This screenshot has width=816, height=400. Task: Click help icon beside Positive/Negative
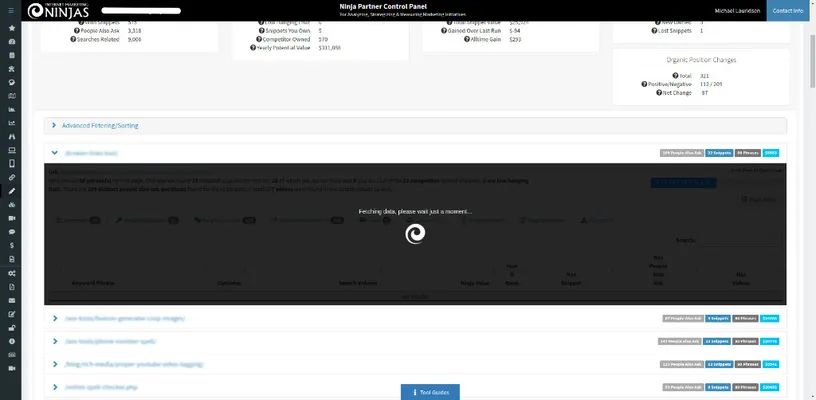pos(645,84)
